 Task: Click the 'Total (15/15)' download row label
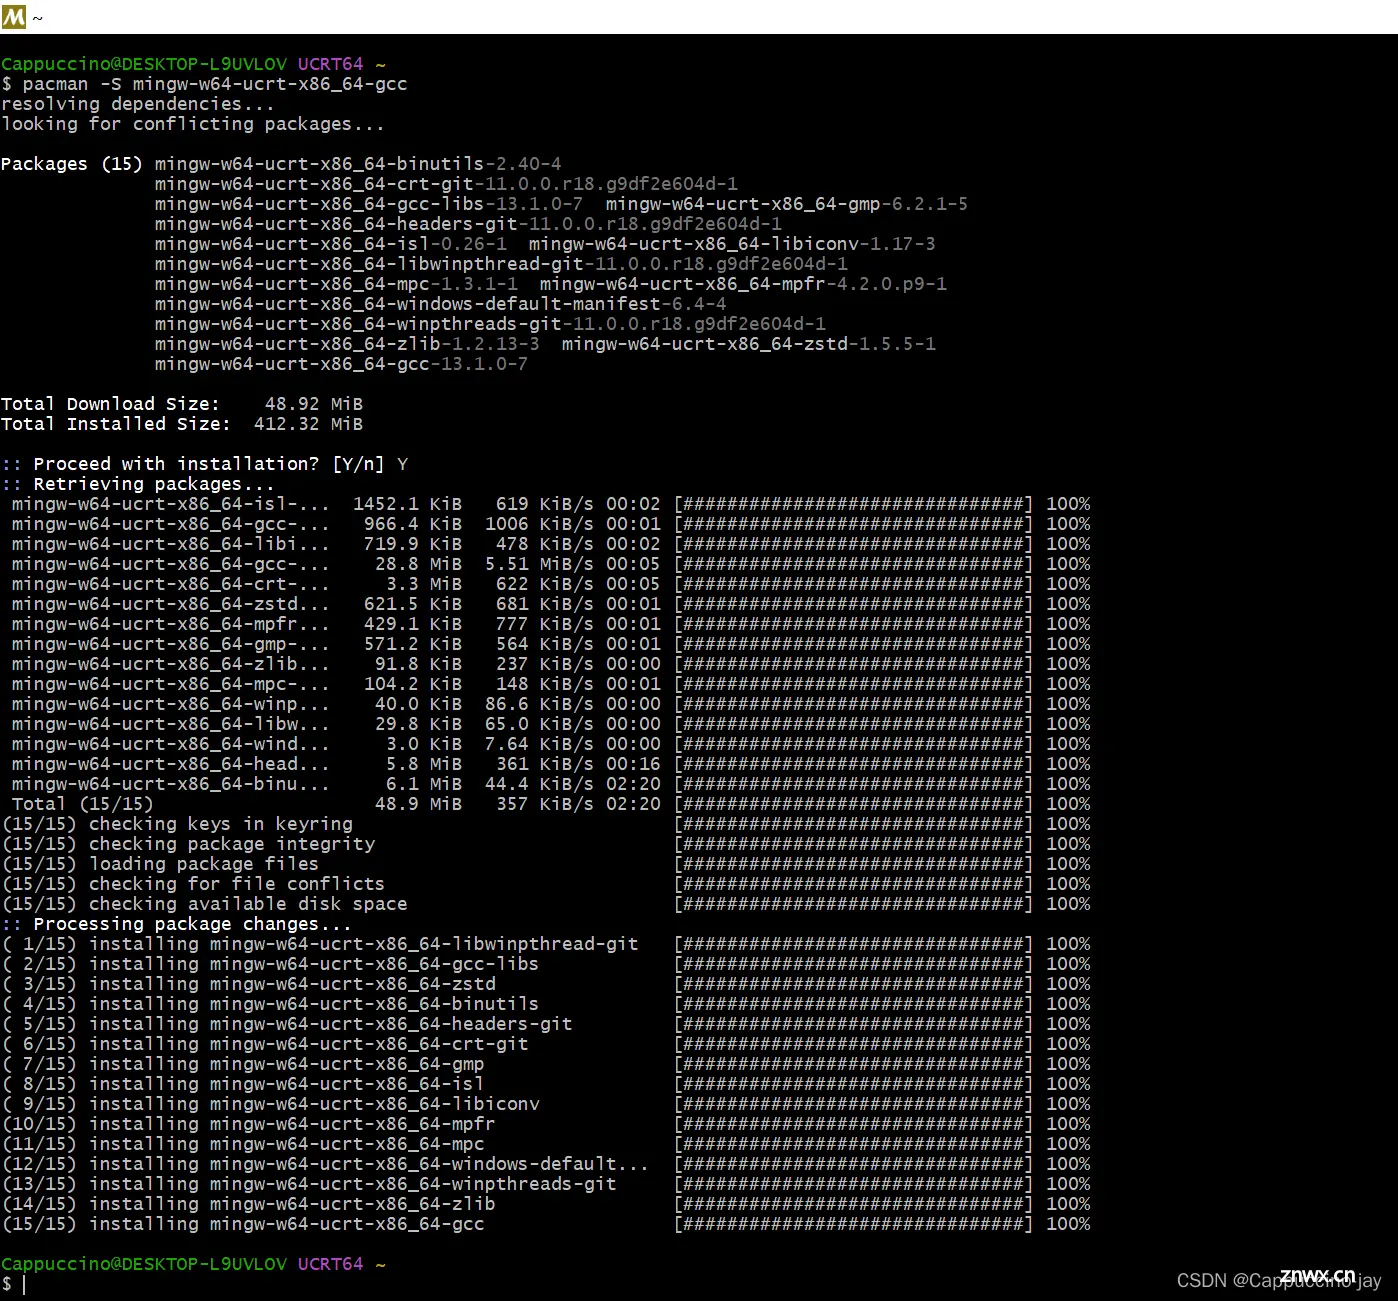coord(82,804)
